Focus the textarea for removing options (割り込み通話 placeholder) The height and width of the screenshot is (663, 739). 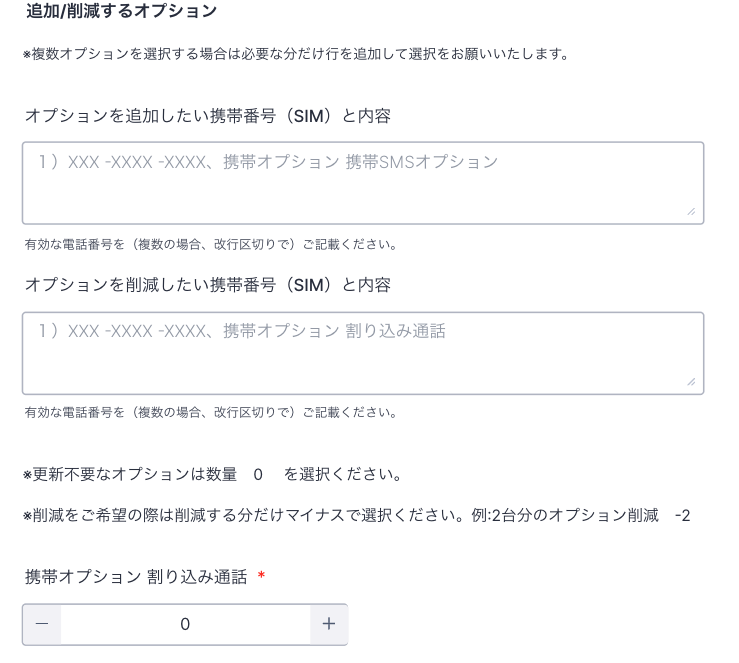pyautogui.click(x=362, y=352)
